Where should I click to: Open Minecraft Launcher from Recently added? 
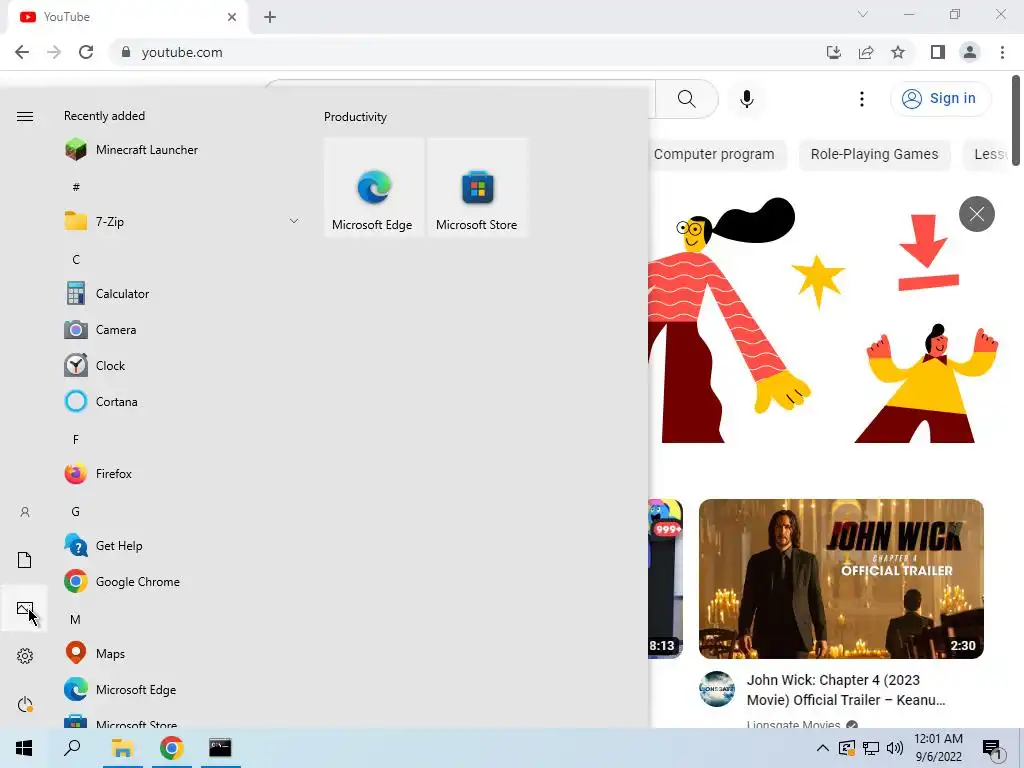tap(182, 150)
